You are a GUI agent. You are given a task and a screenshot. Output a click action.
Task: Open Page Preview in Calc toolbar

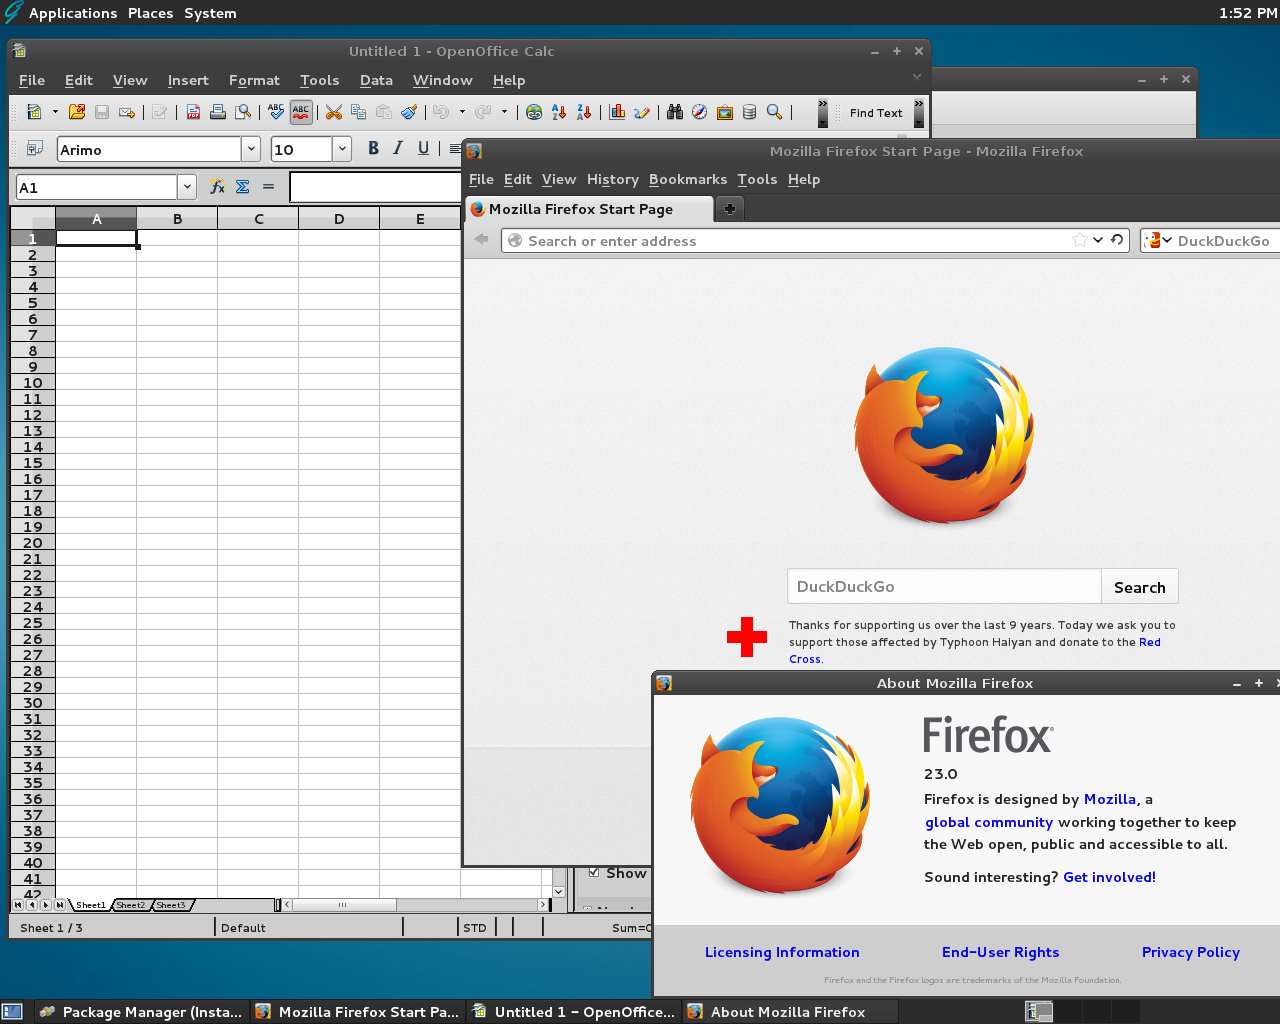pos(242,112)
